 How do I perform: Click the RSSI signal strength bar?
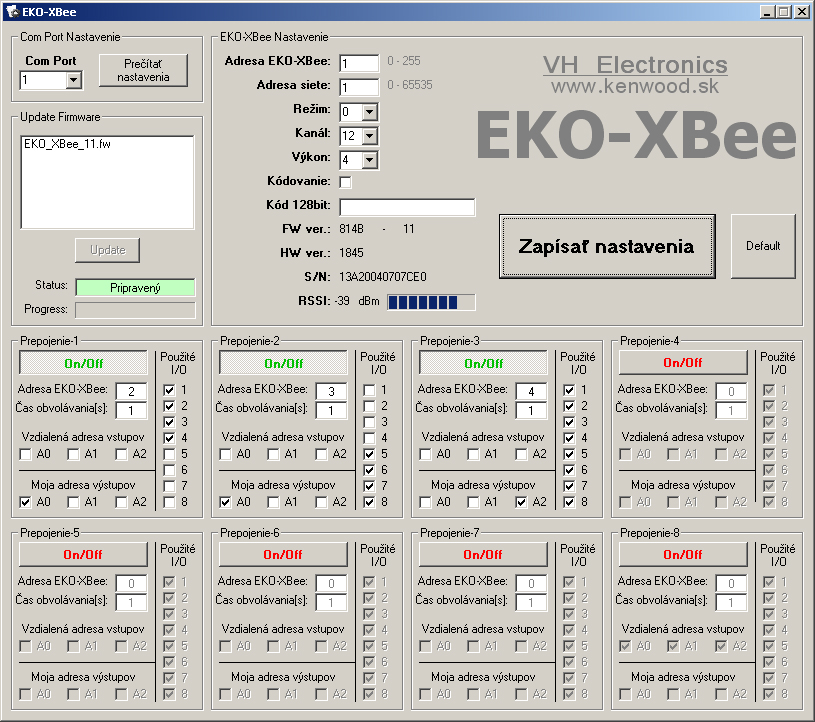[431, 302]
